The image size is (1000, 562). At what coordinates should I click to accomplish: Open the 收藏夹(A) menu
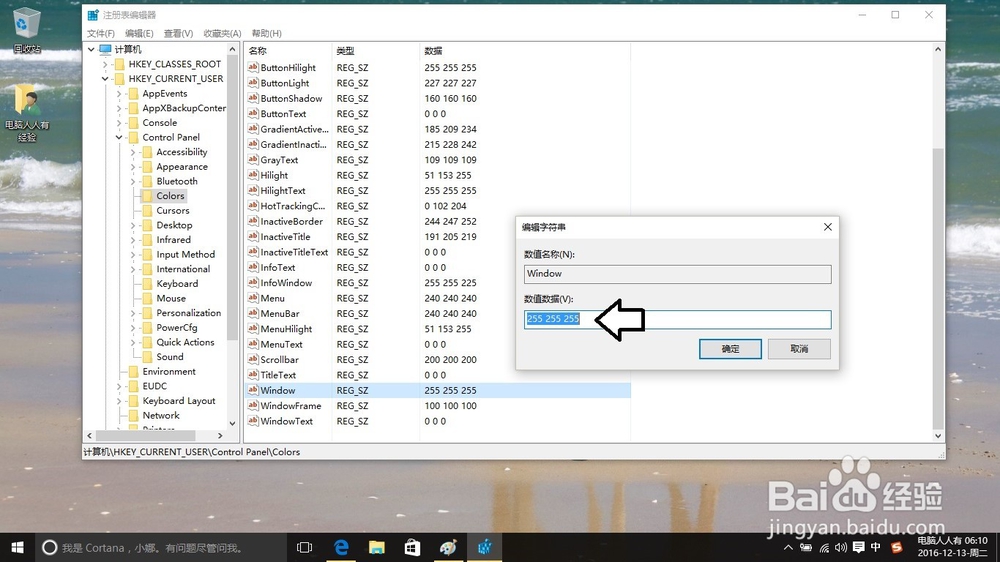[222, 33]
